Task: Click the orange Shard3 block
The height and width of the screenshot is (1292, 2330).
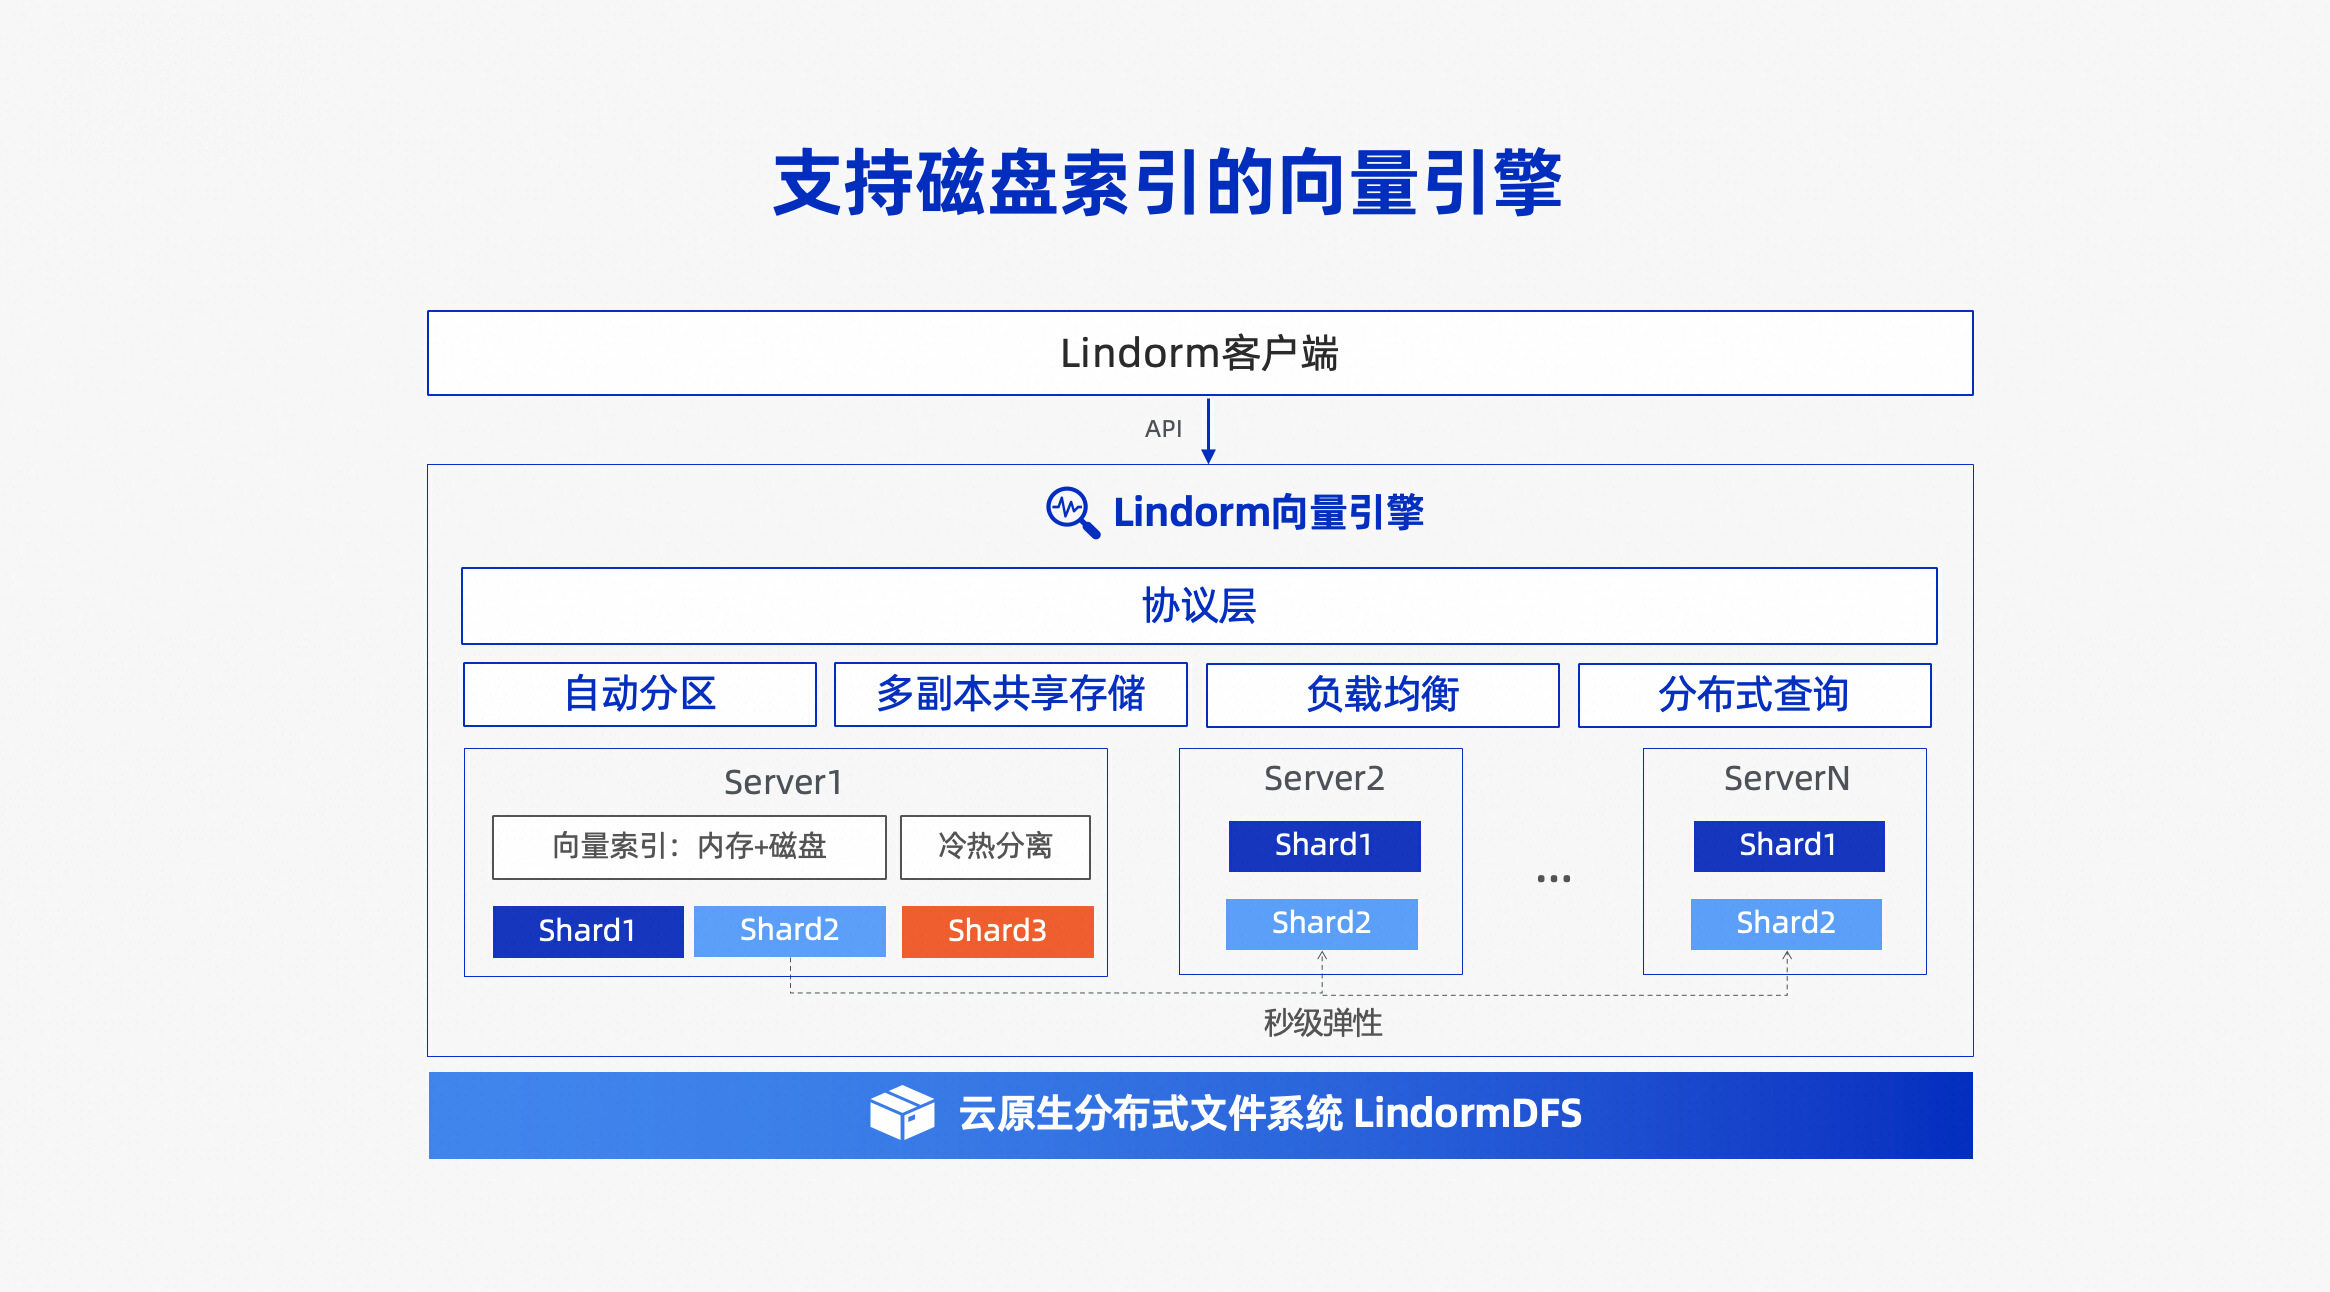Action: [x=997, y=931]
